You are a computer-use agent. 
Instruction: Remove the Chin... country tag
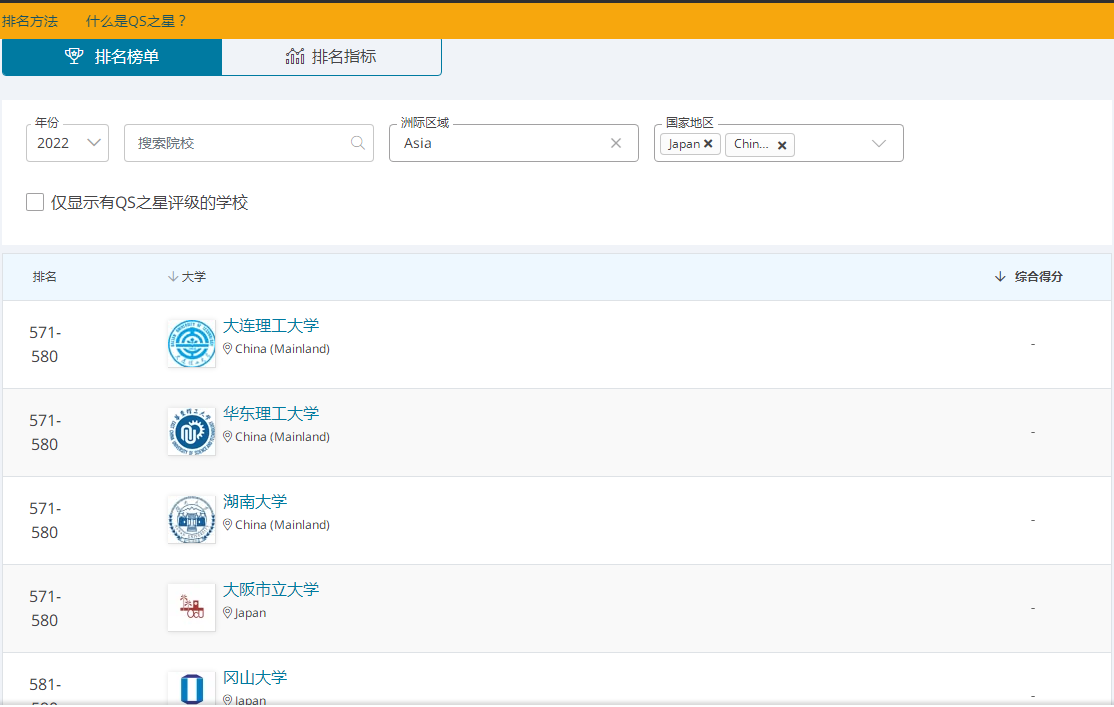[x=782, y=145]
